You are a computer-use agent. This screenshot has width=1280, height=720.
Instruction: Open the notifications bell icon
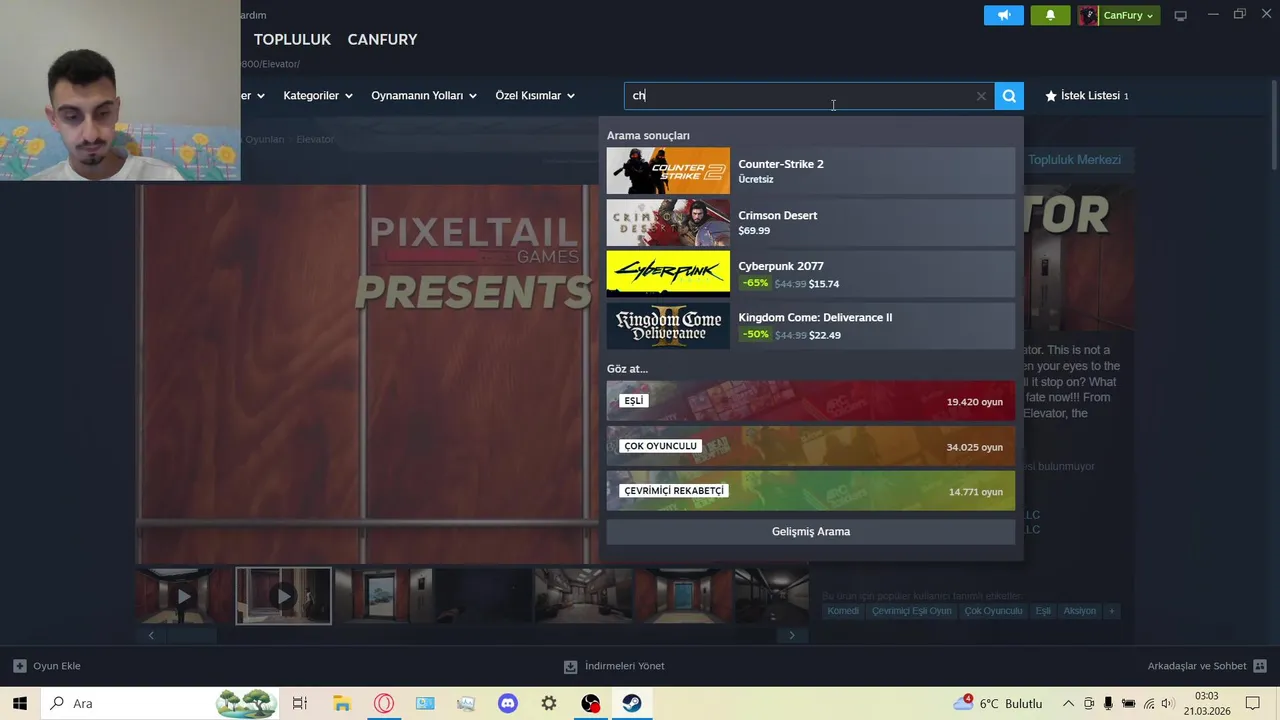coord(1050,15)
